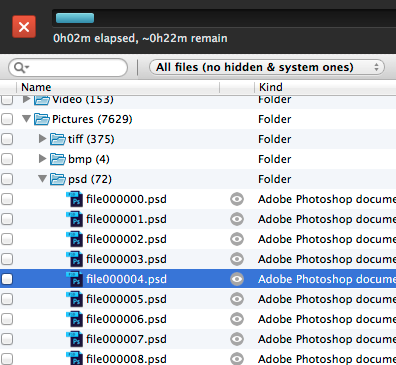Expand the tiff (375) folder
The width and height of the screenshot is (396, 365).
click(x=42, y=139)
